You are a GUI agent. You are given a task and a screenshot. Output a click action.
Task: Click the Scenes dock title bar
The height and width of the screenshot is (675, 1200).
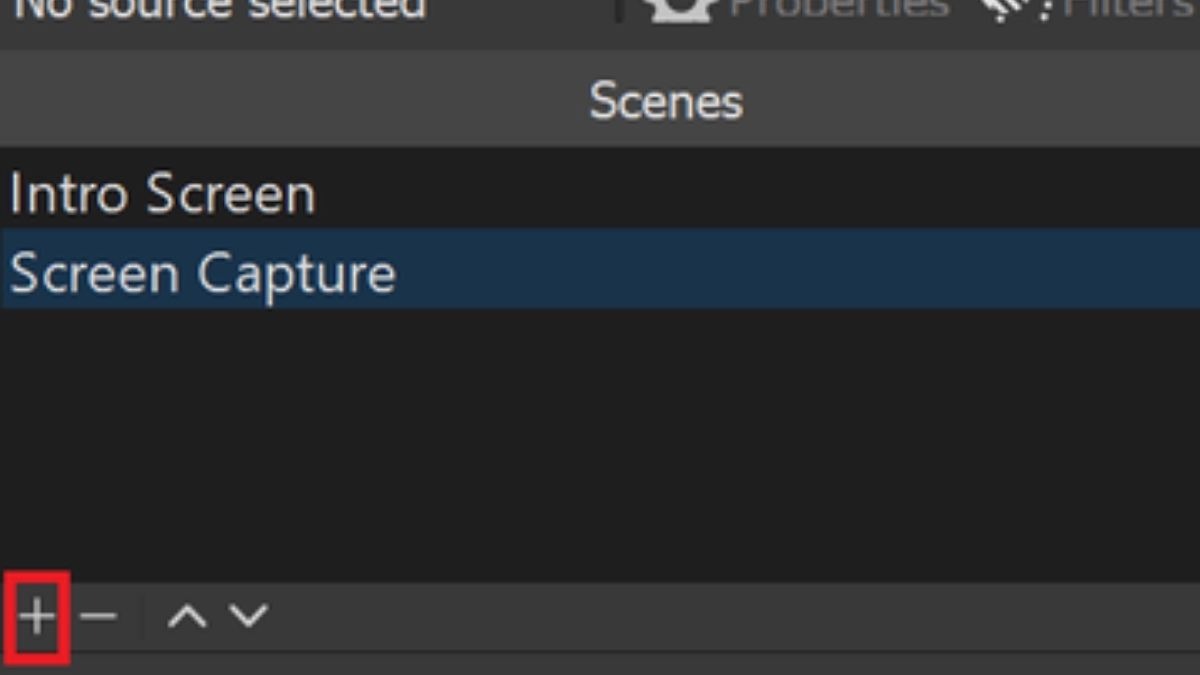click(x=600, y=101)
